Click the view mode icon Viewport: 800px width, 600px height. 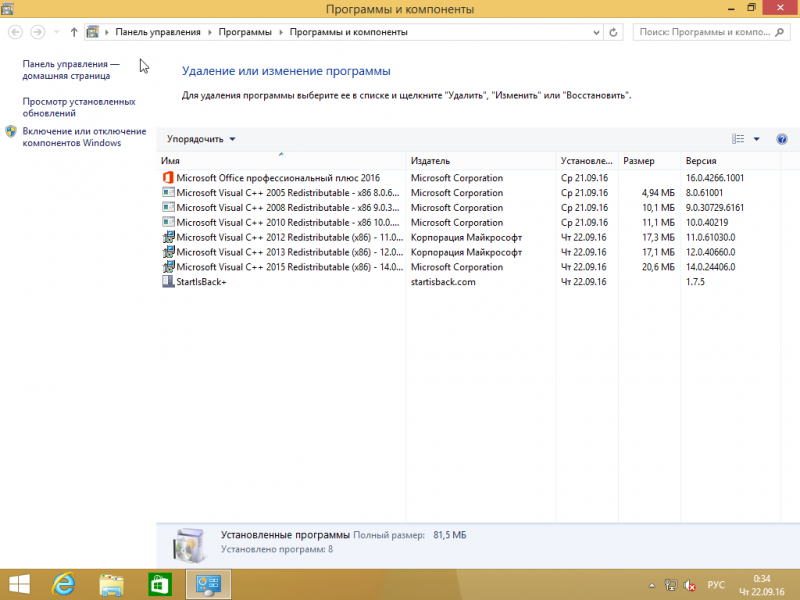point(738,139)
